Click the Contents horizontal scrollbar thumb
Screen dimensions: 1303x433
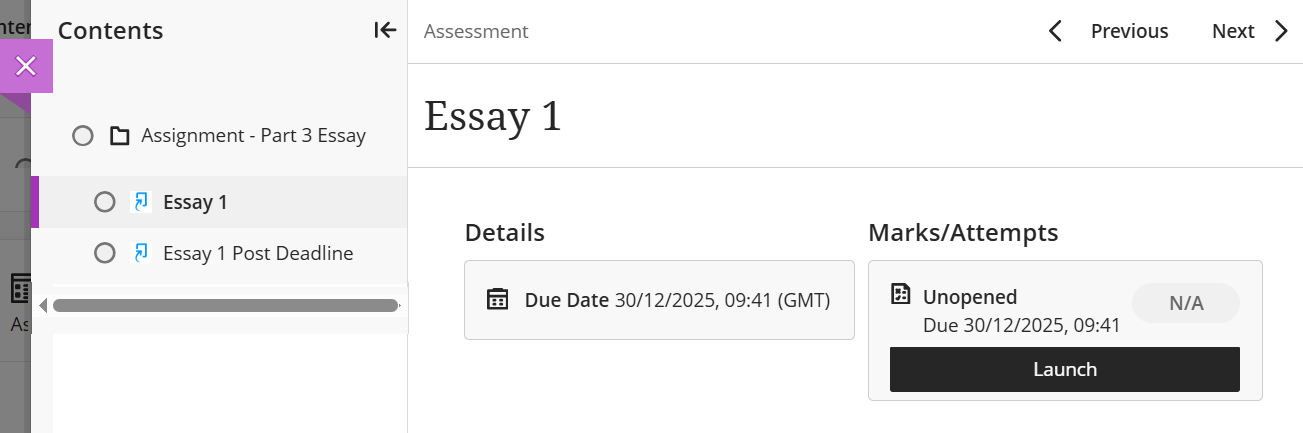225,305
